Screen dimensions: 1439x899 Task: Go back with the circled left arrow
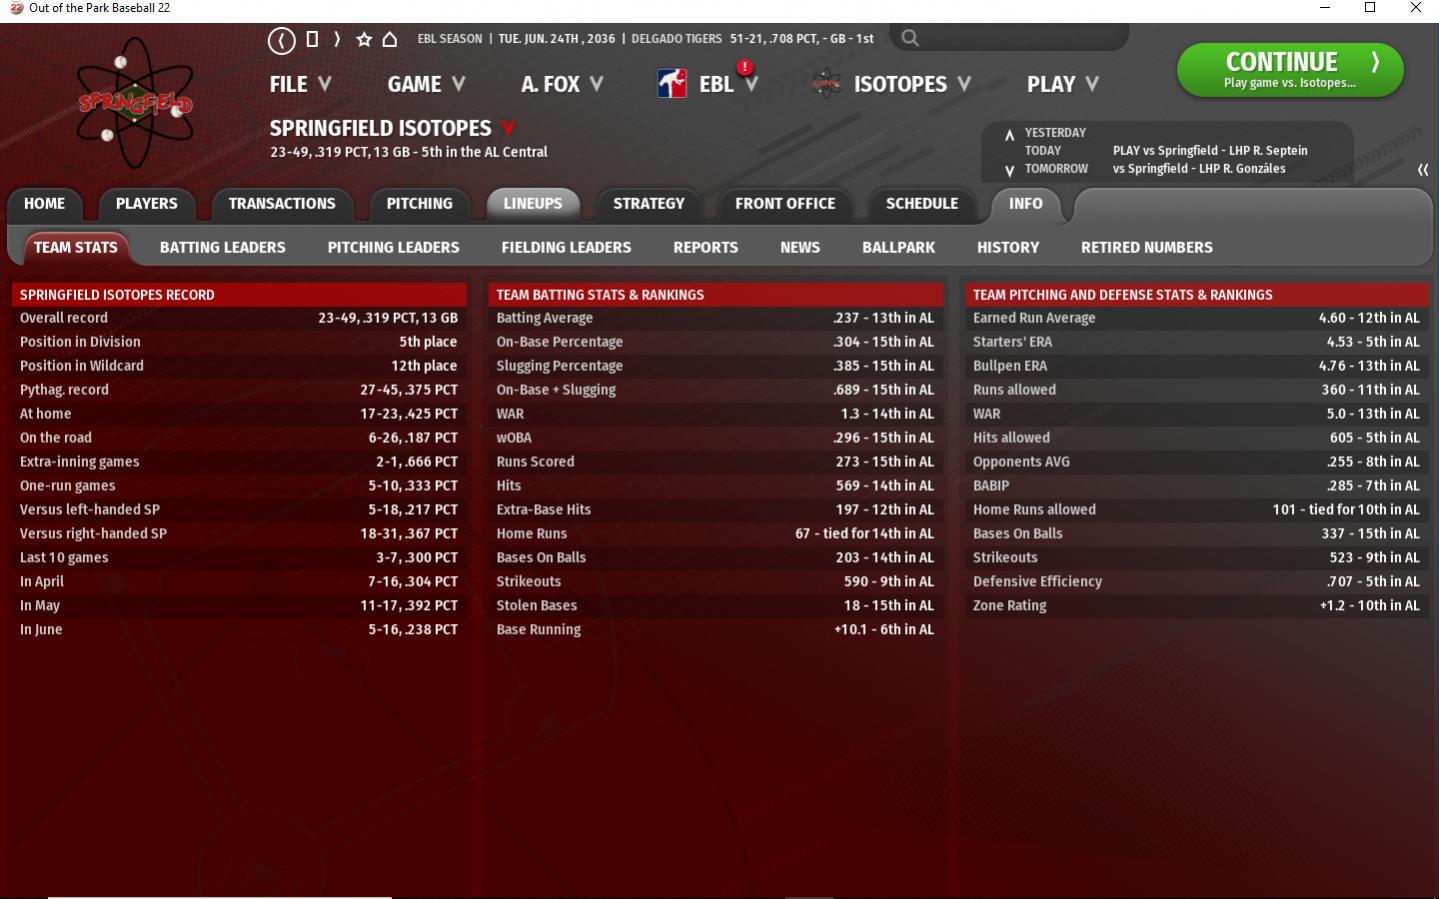[281, 40]
